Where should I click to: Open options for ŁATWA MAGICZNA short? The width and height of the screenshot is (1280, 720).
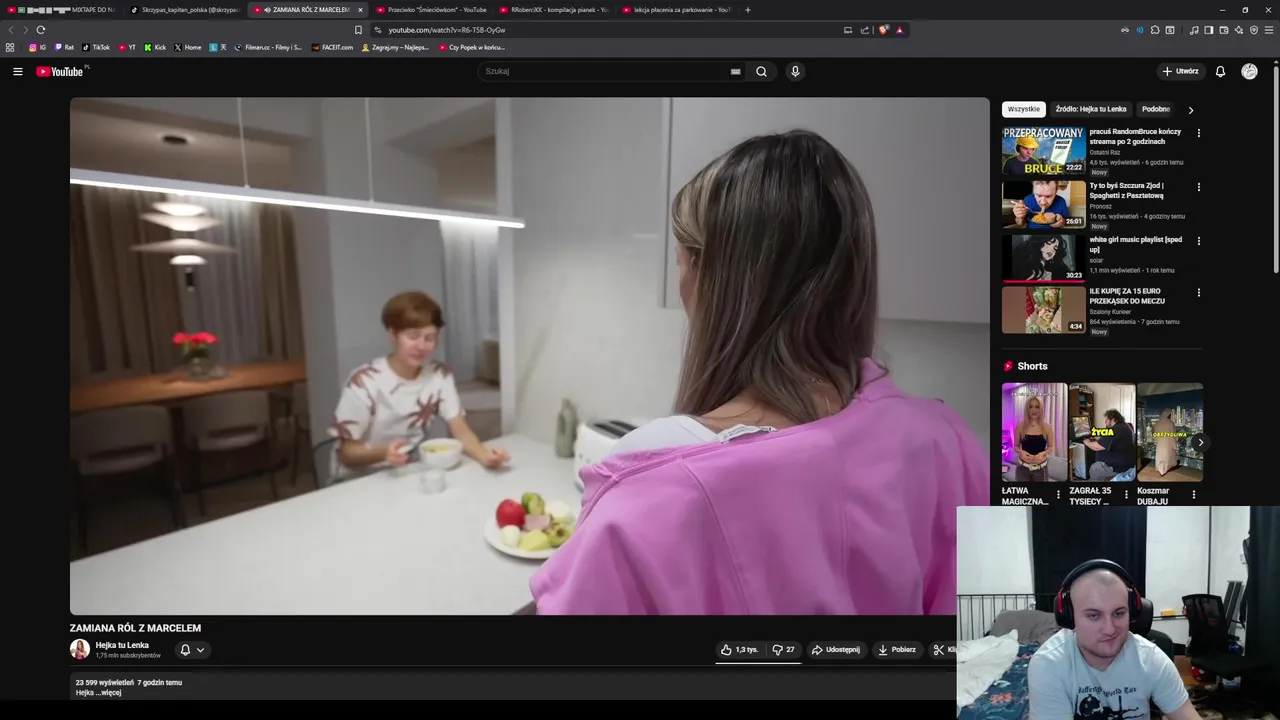click(1058, 494)
